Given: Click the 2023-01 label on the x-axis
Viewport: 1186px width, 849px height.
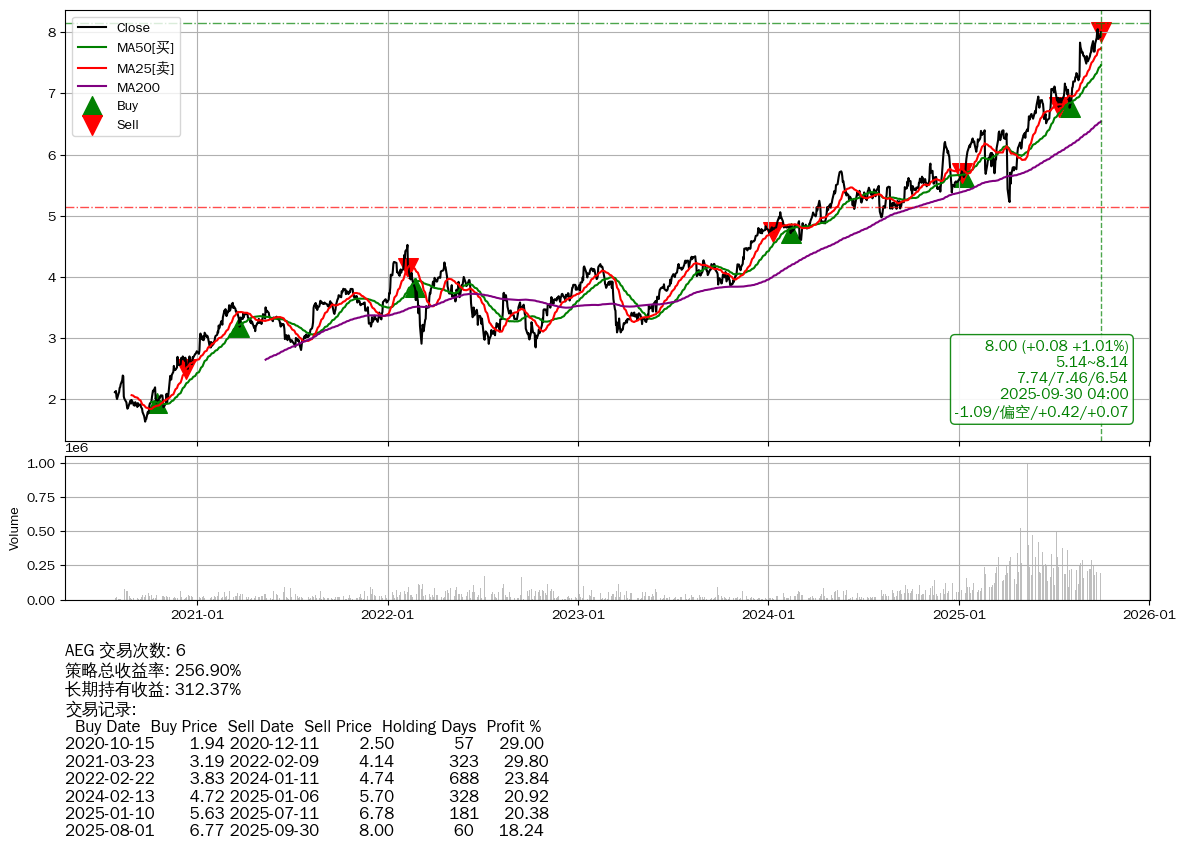Looking at the screenshot, I should (578, 615).
